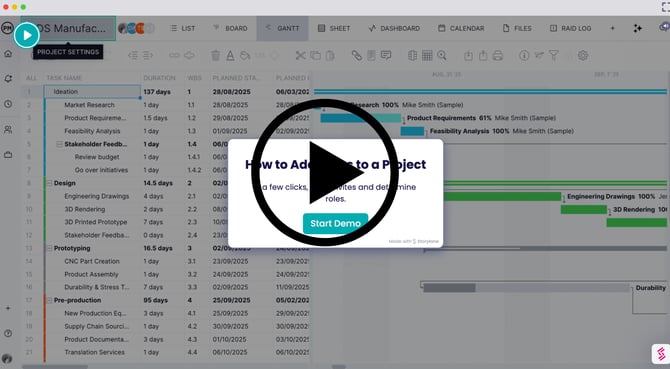Viewport: 670px width, 369px height.
Task: Click the TASK NAME column header
Action: click(x=64, y=78)
